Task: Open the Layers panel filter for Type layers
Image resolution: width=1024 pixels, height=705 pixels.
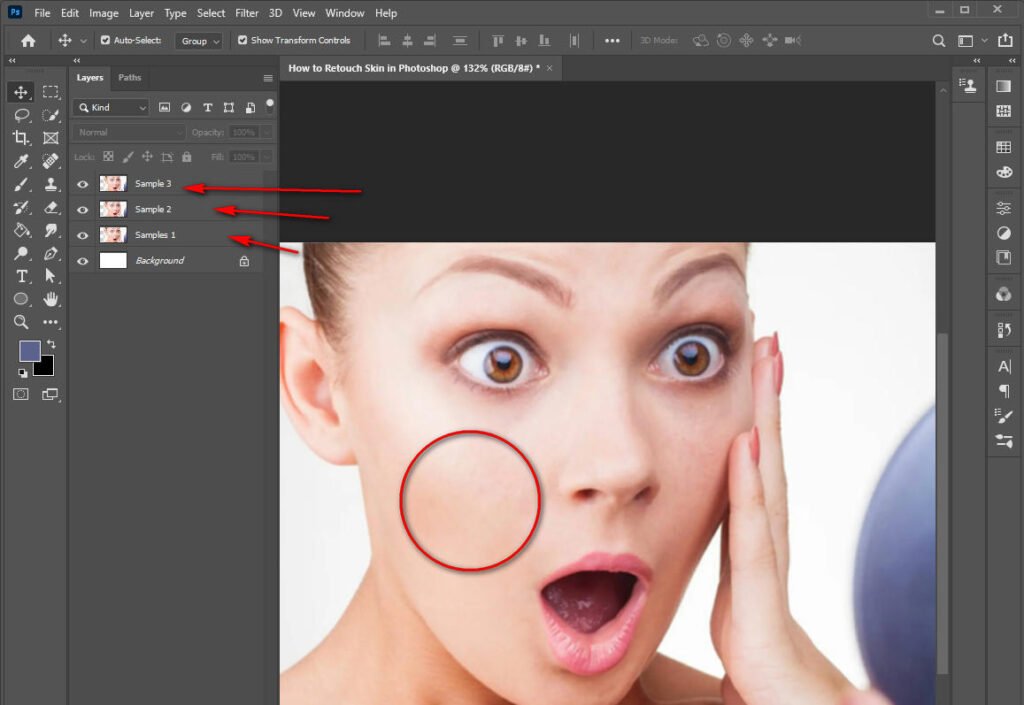Action: pos(208,108)
